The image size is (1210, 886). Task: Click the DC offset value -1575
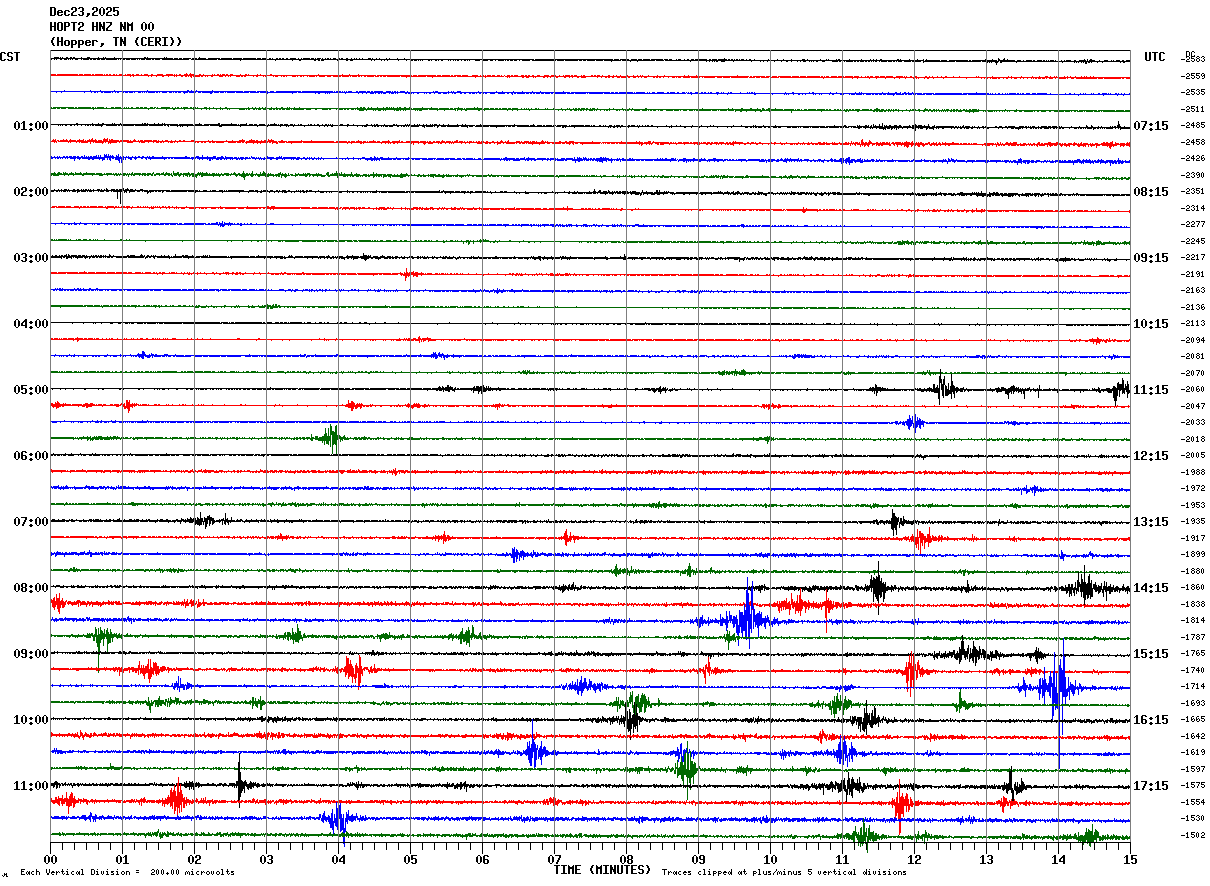pyautogui.click(x=1194, y=785)
